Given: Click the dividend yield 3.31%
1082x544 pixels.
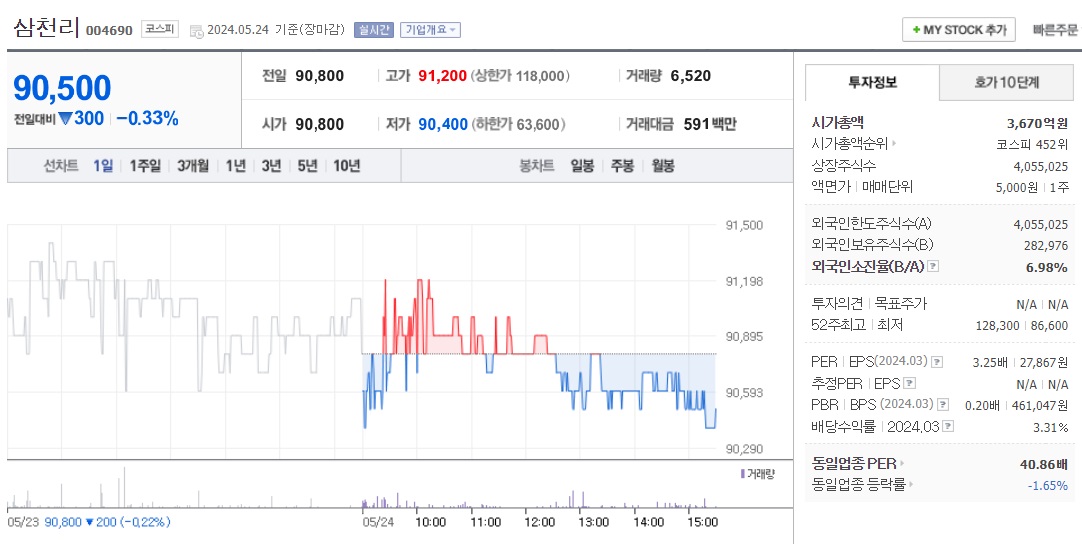Looking at the screenshot, I should [x=1051, y=427].
